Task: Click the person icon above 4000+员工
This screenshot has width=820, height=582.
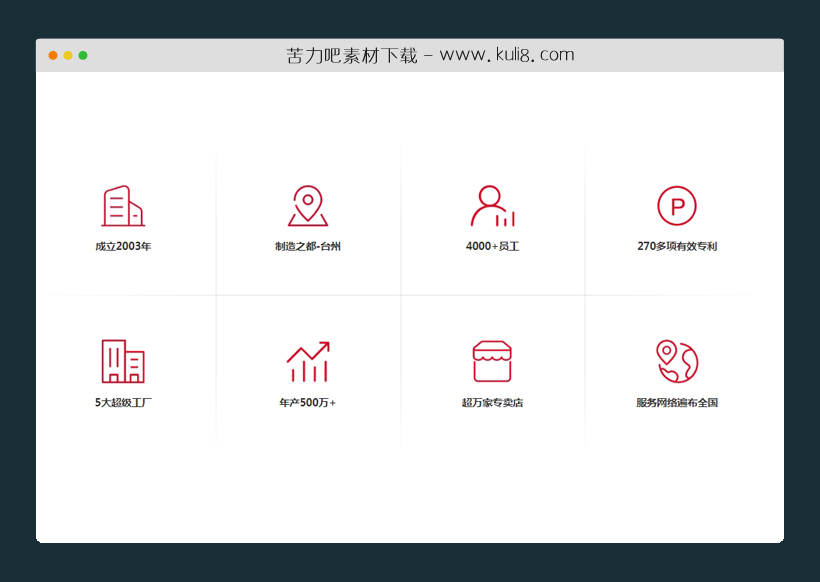Action: [x=491, y=205]
